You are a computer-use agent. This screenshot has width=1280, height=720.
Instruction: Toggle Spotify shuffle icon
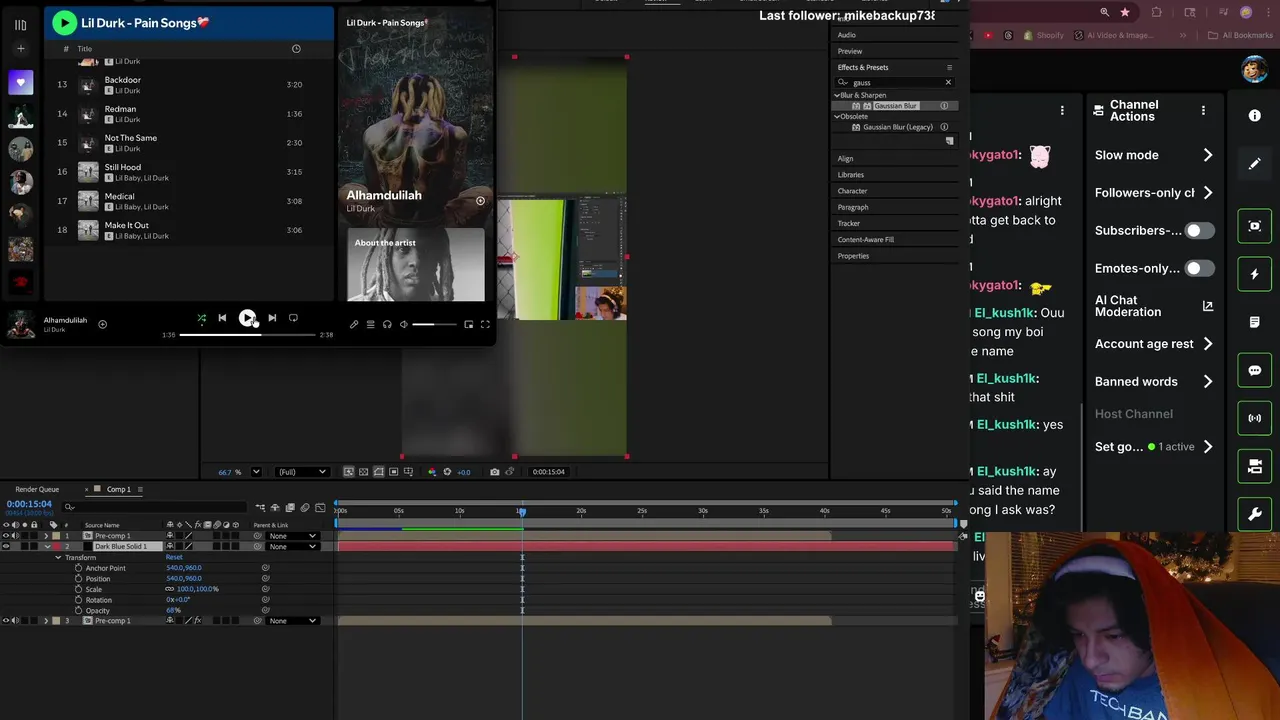pyautogui.click(x=202, y=318)
